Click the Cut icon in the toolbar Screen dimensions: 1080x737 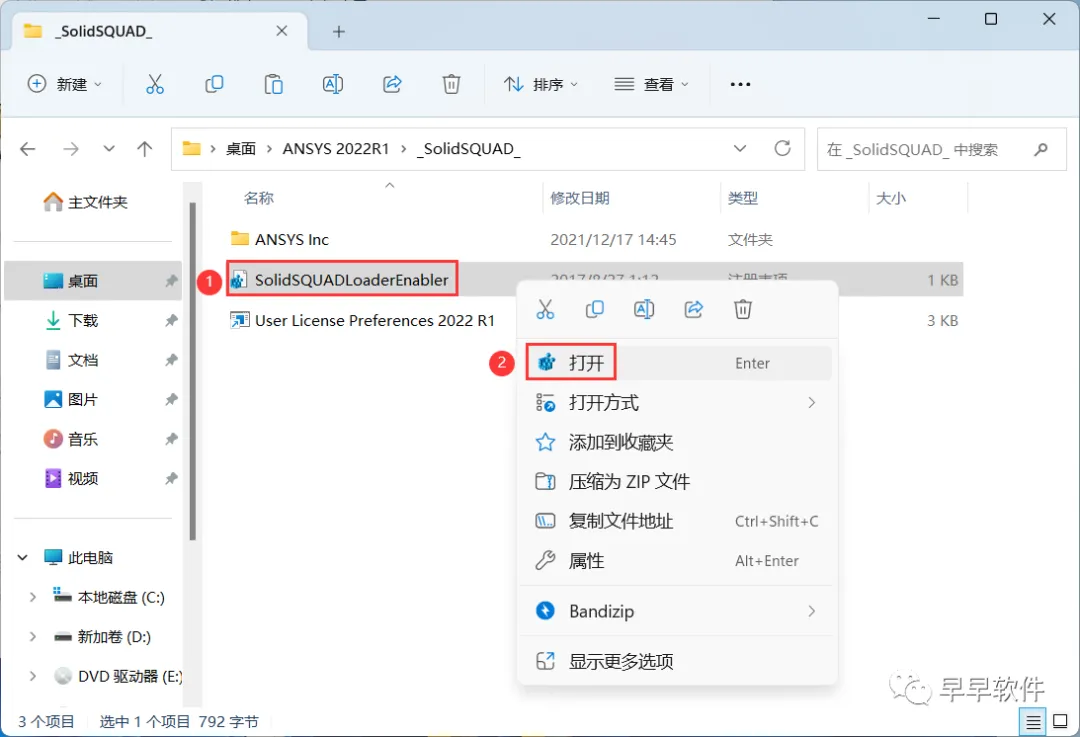(155, 84)
